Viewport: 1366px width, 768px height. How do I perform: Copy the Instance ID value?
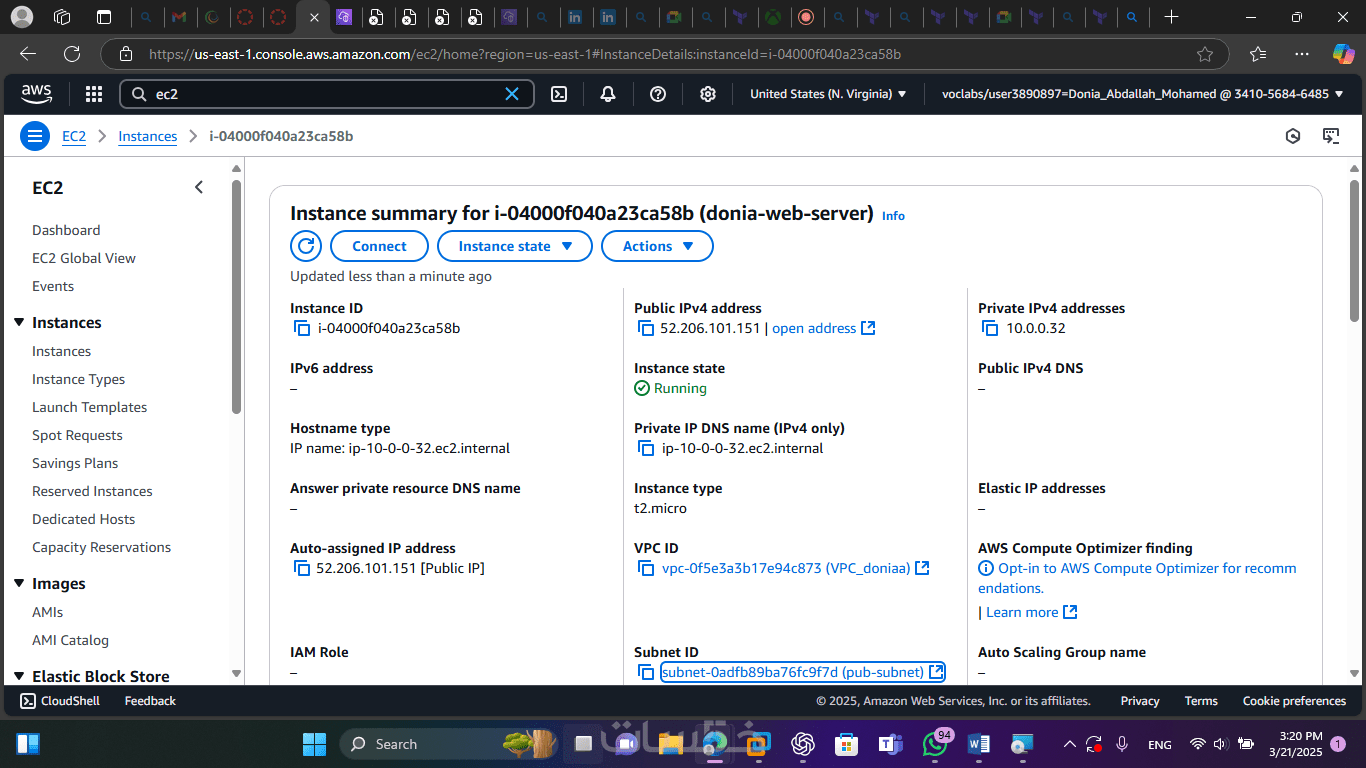pyautogui.click(x=302, y=328)
